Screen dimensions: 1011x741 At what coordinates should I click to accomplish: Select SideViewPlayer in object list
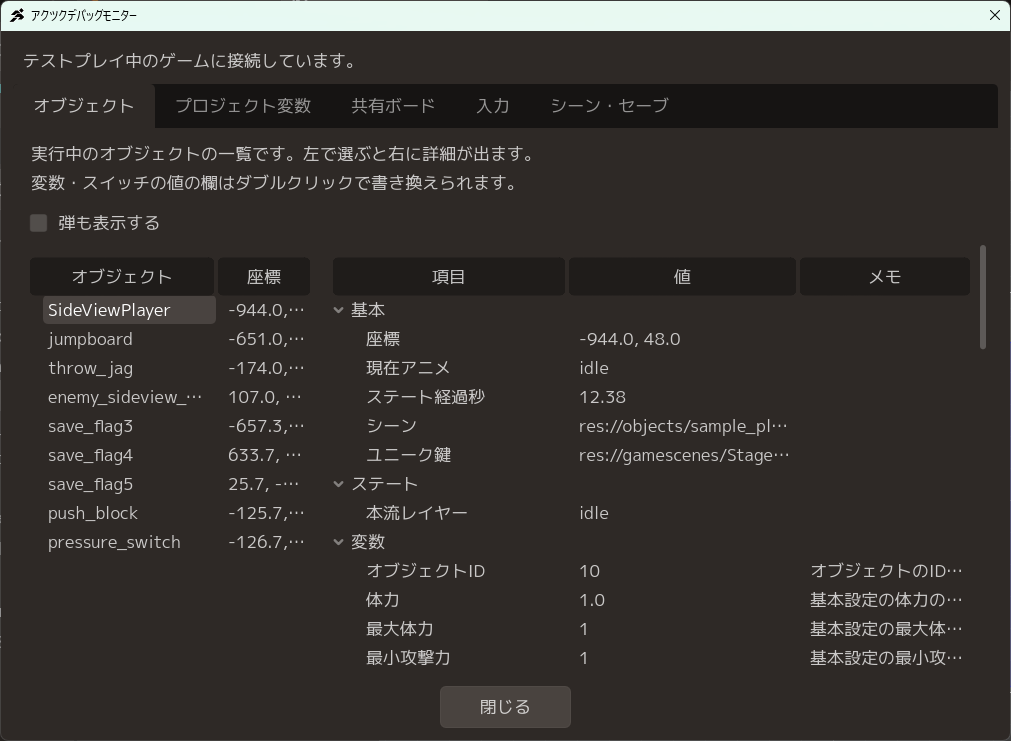click(x=129, y=310)
